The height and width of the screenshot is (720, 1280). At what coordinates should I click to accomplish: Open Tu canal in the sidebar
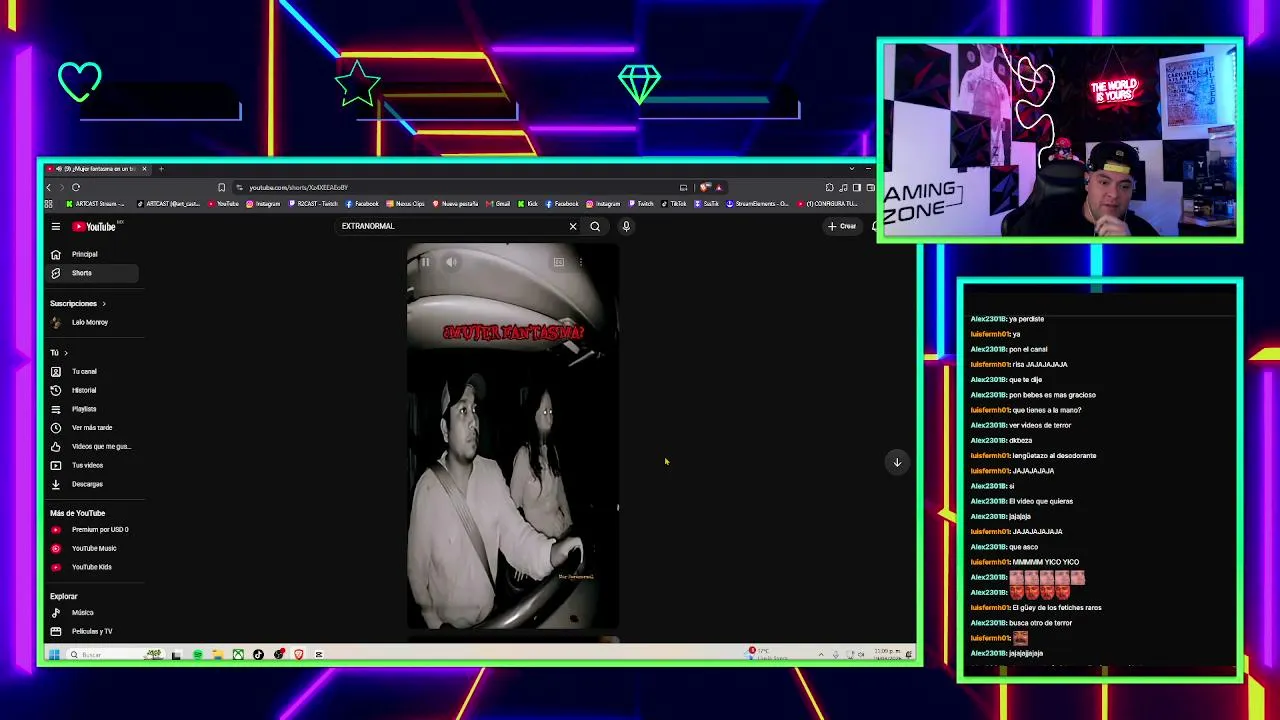point(92,371)
